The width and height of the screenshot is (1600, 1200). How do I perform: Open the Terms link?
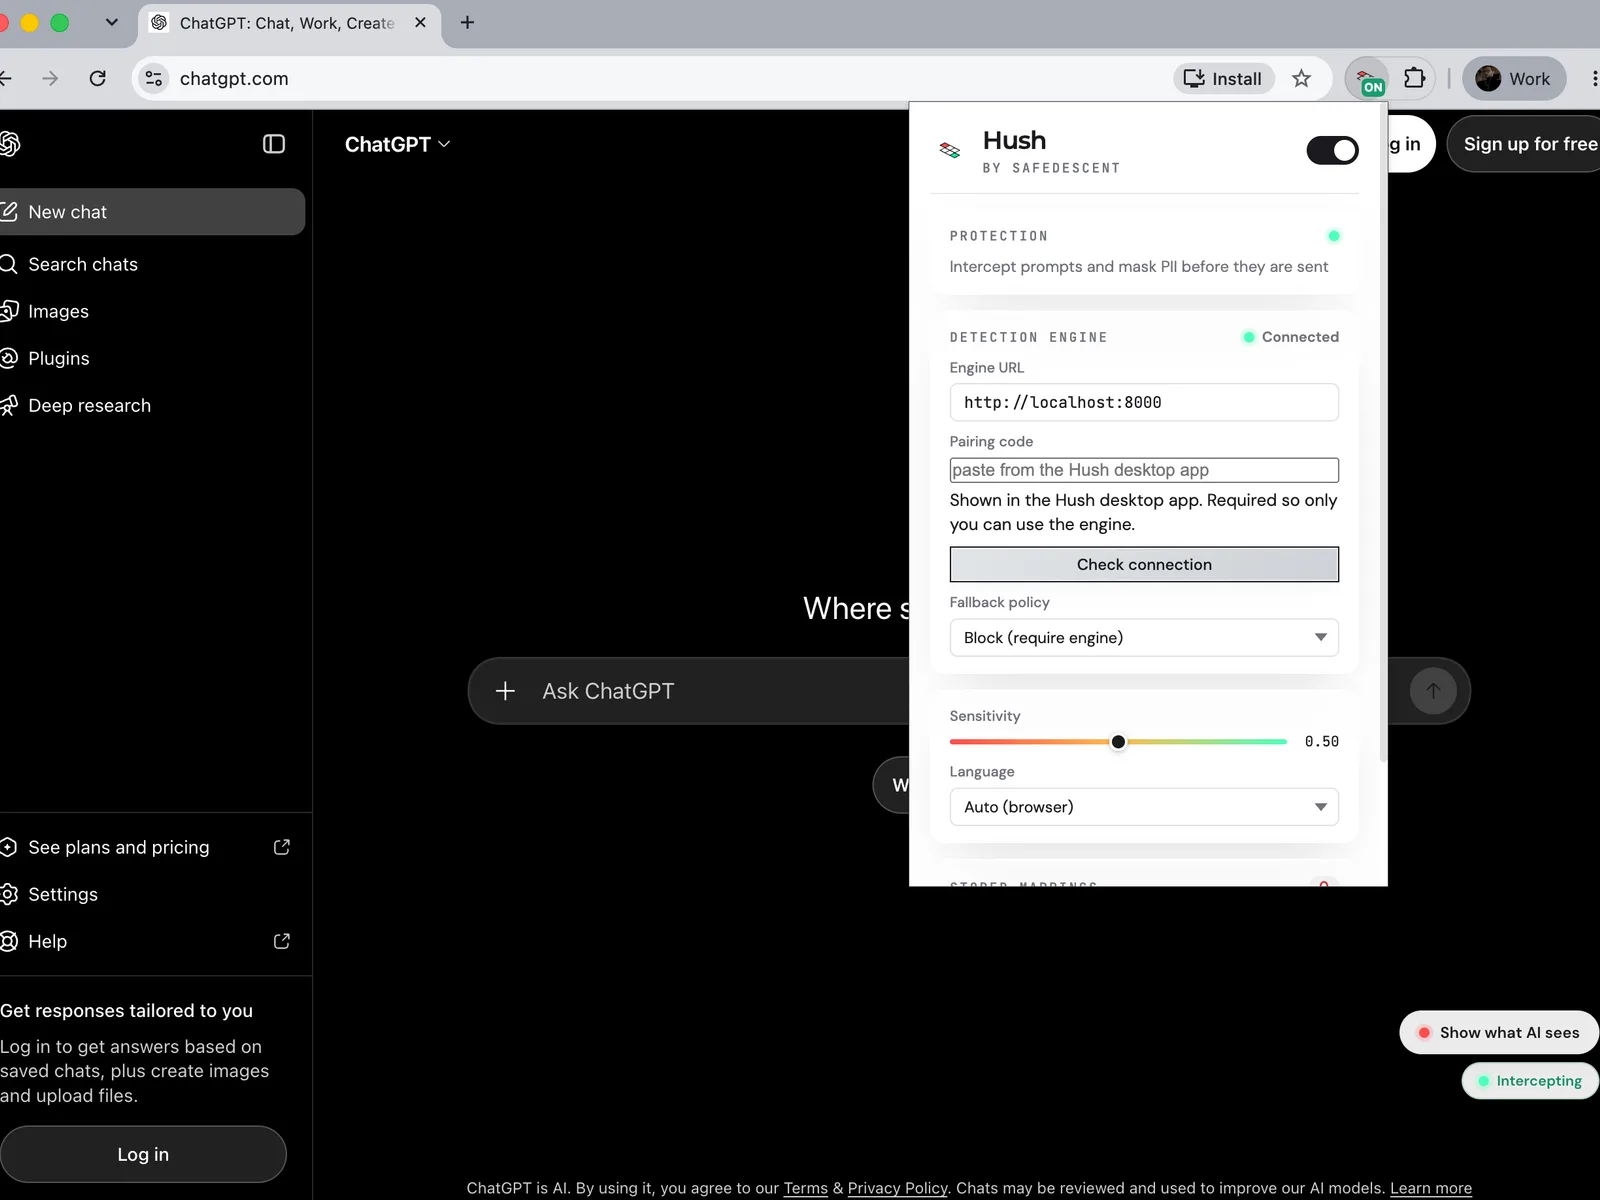805,1188
